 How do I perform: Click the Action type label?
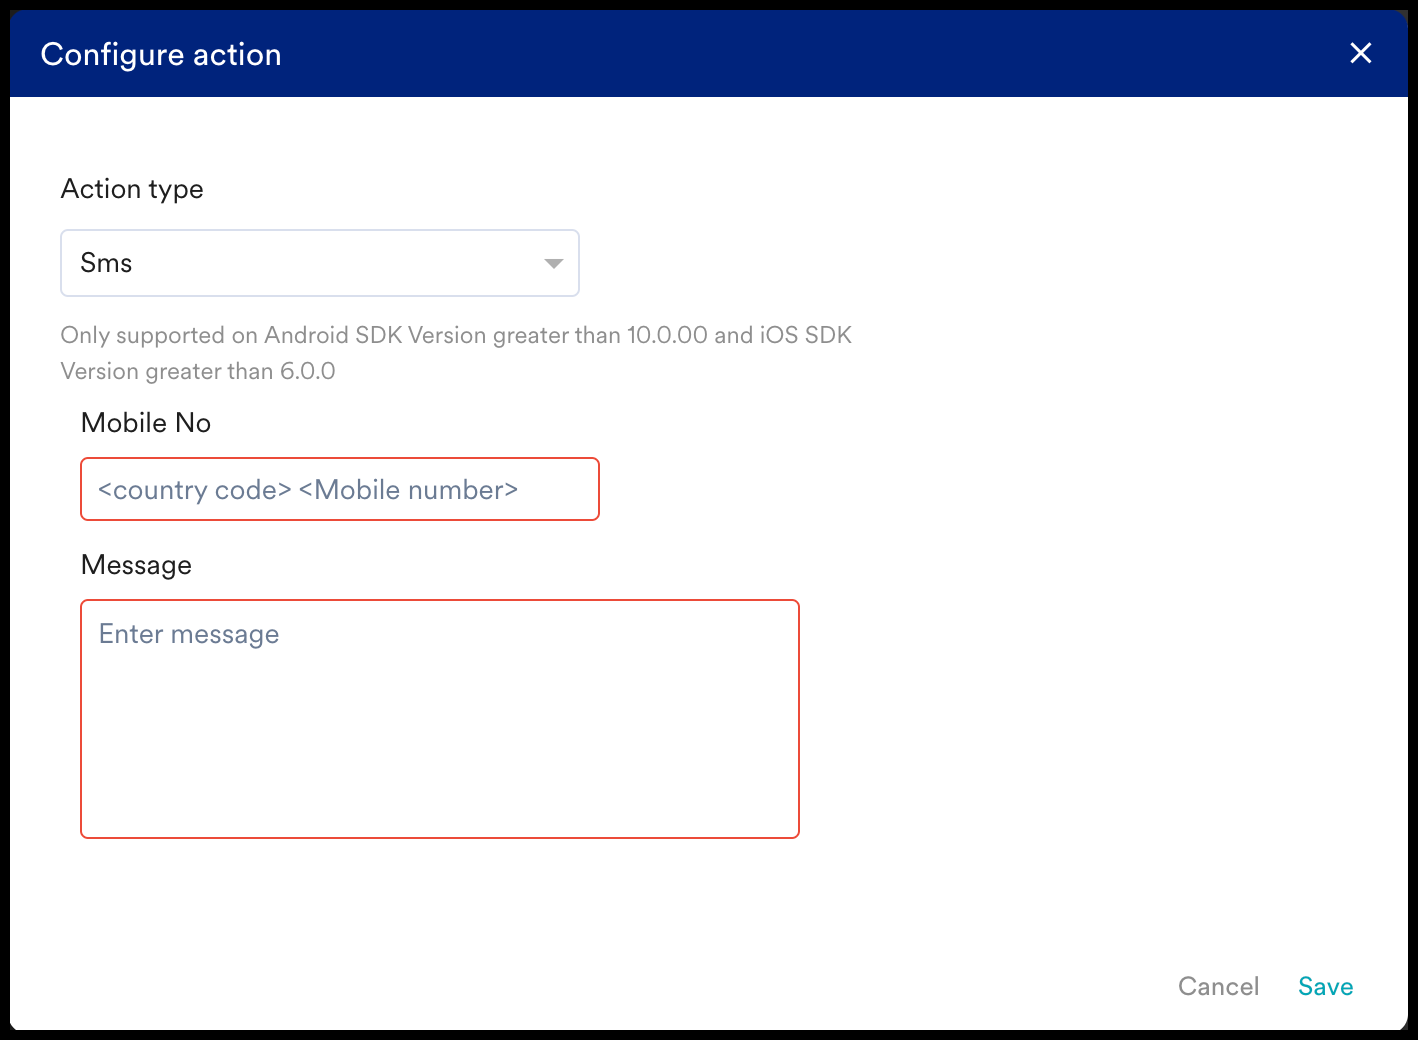click(x=132, y=189)
